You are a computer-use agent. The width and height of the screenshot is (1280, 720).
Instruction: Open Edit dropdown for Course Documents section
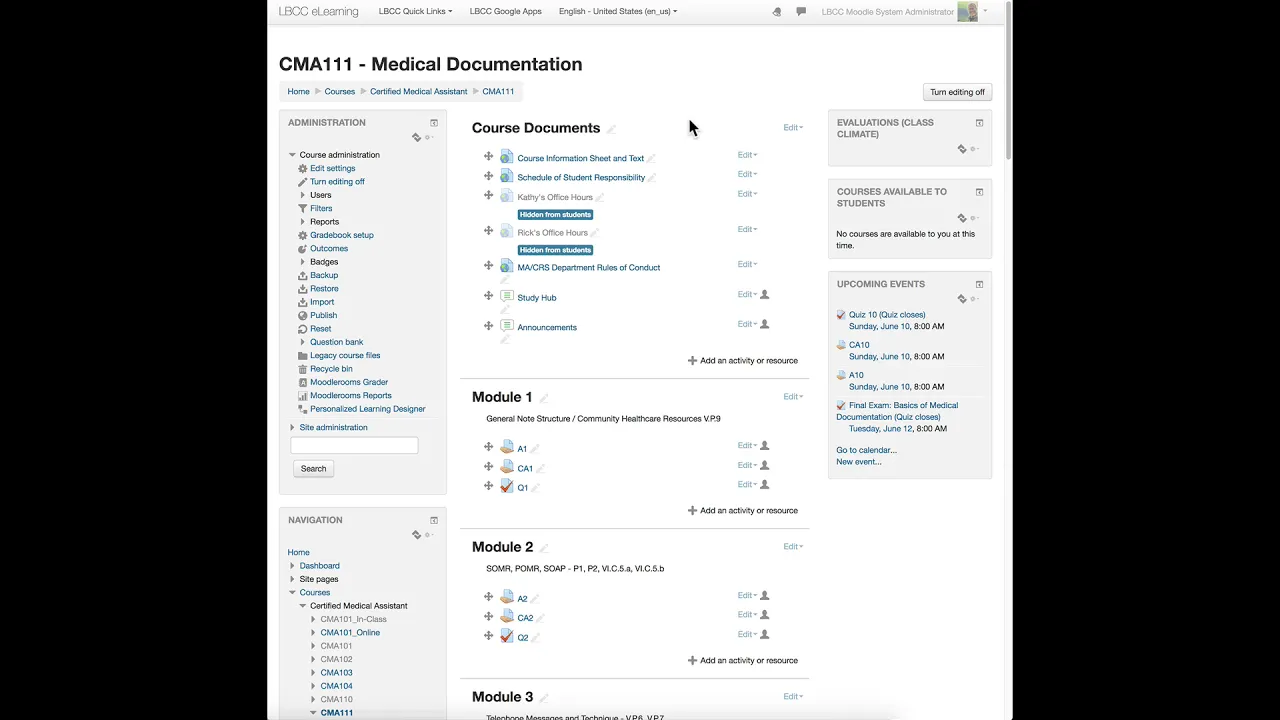(793, 127)
